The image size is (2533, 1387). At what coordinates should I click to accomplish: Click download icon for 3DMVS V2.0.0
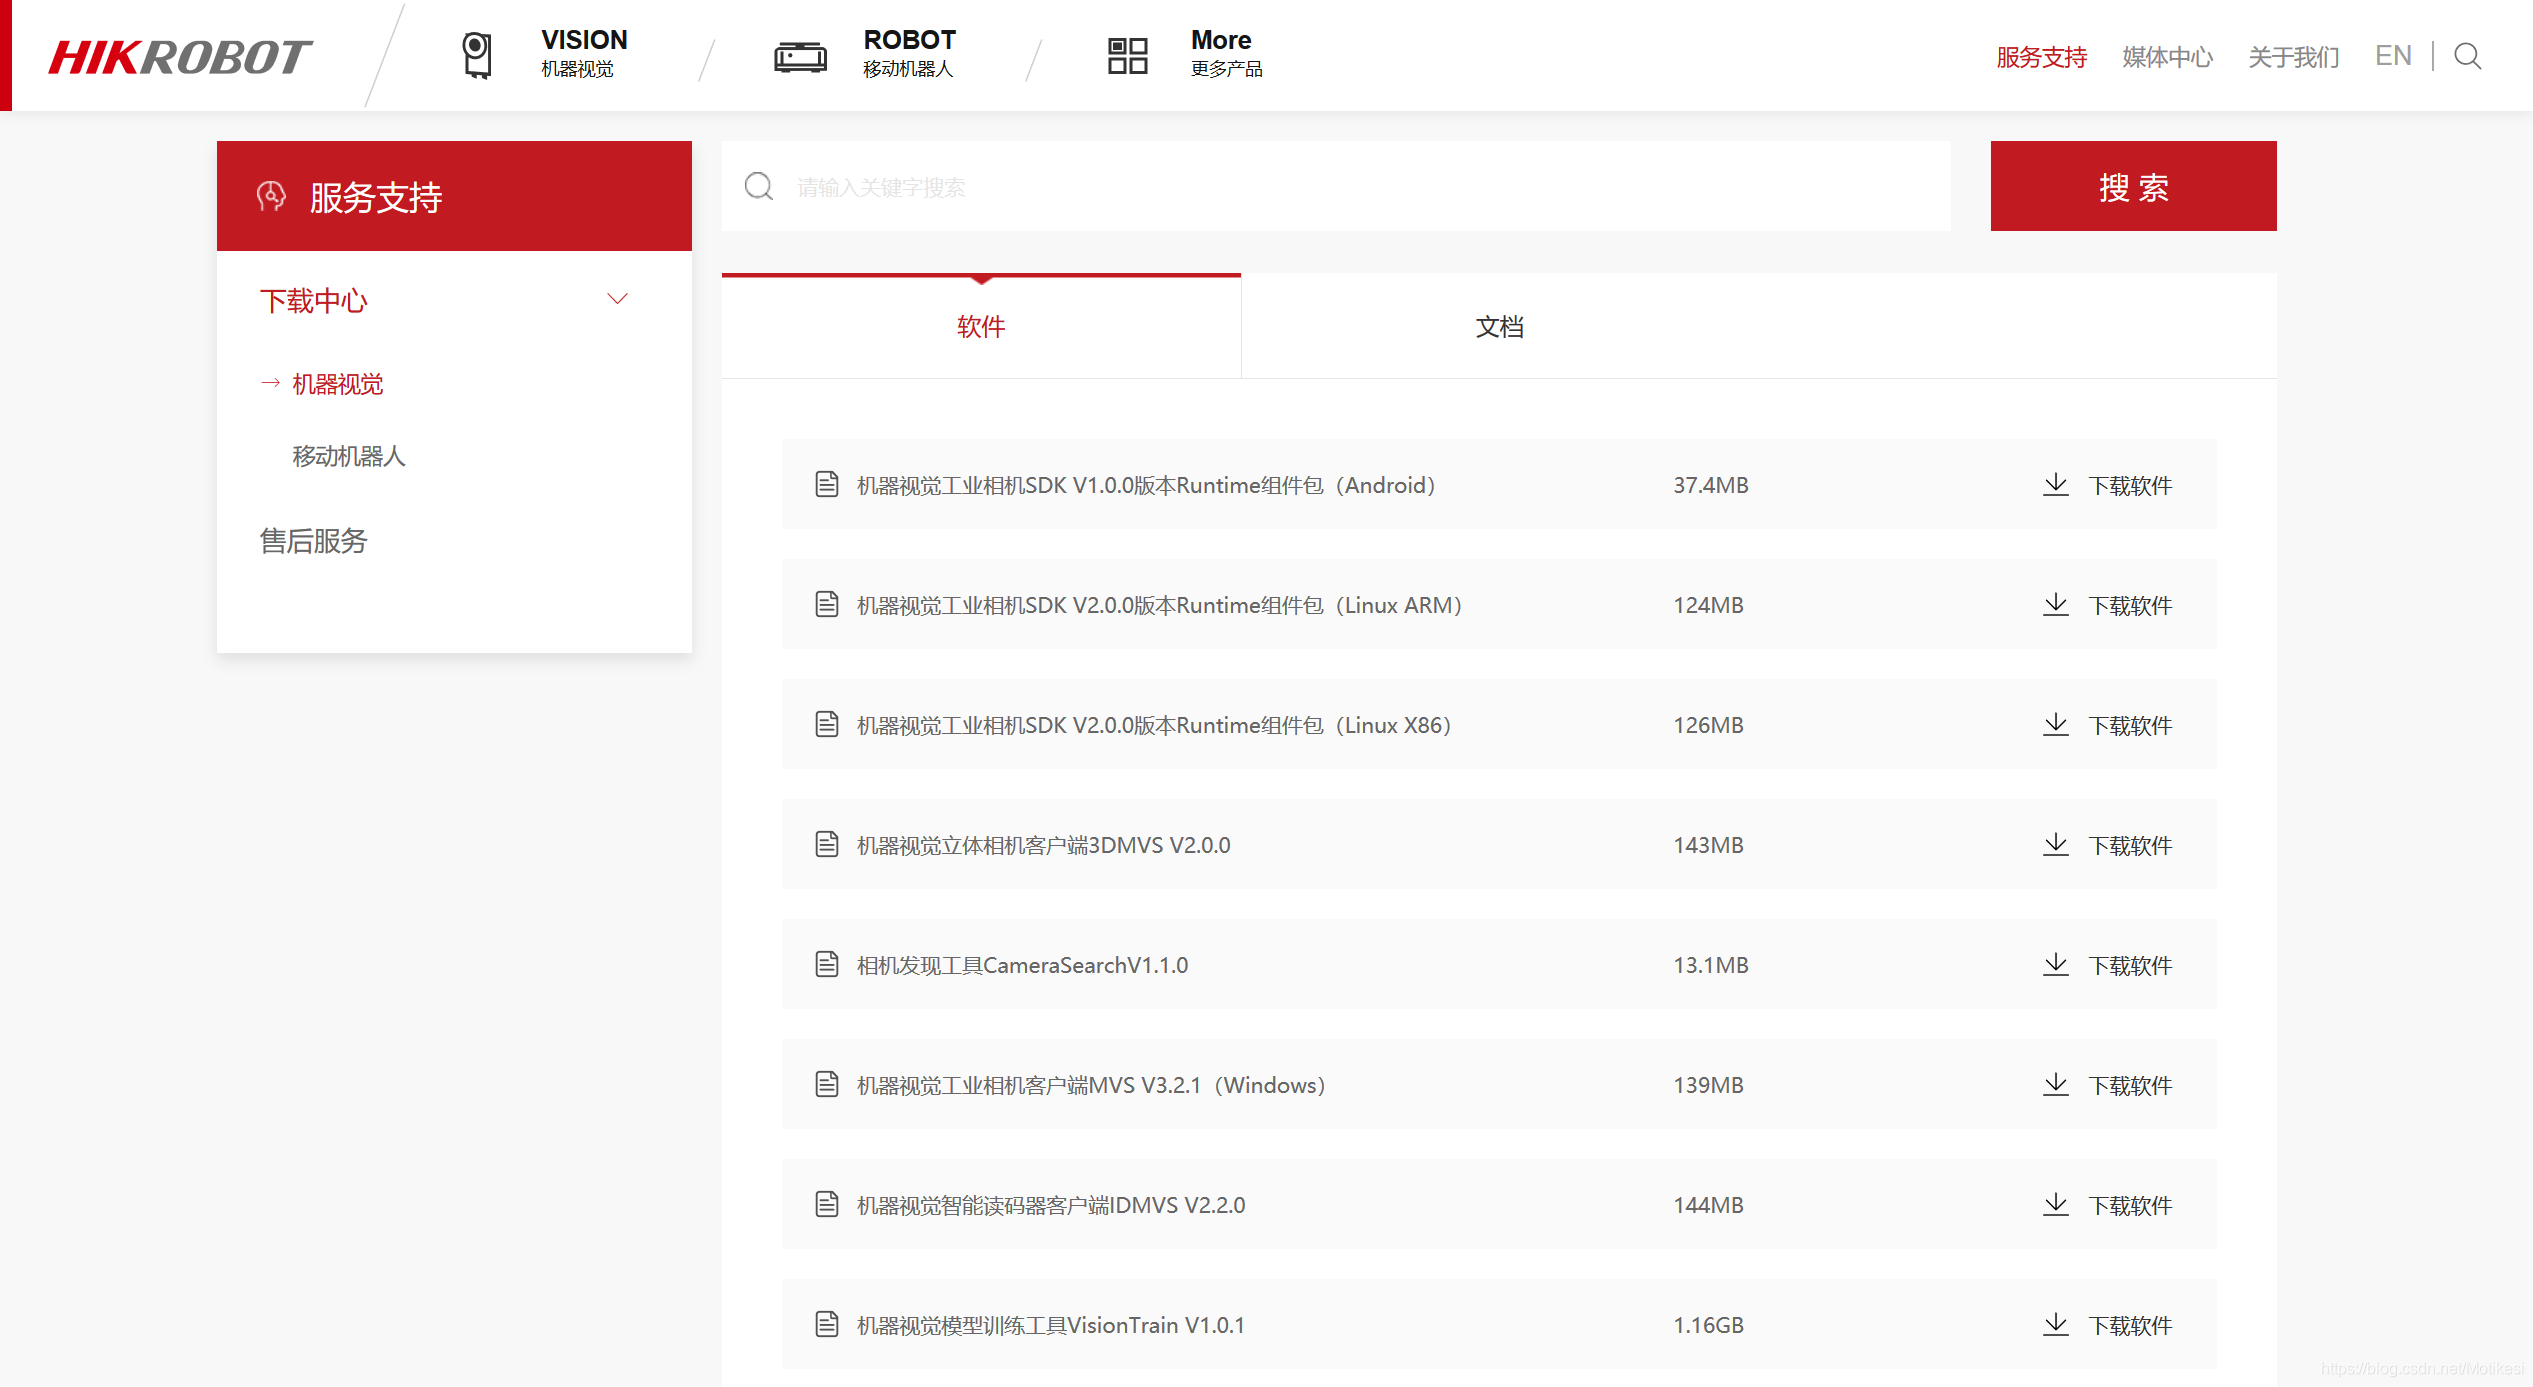(2055, 845)
